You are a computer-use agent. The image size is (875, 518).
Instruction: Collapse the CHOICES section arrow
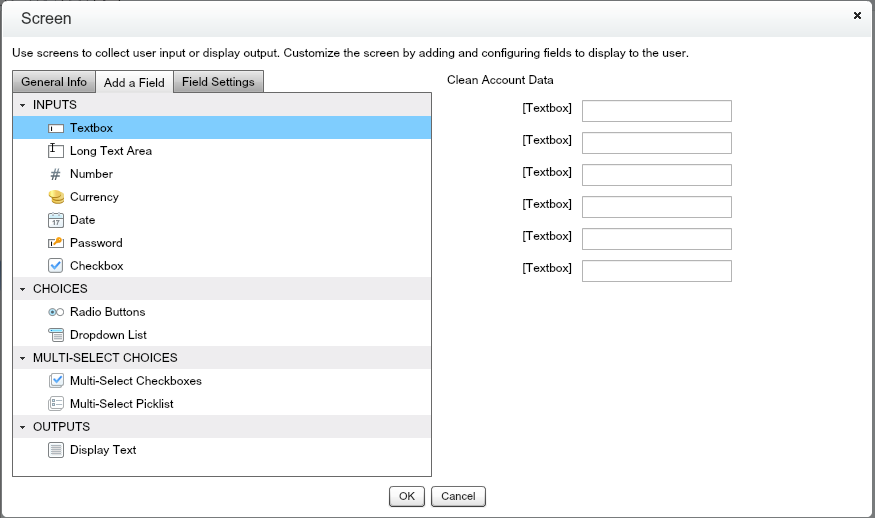point(22,289)
